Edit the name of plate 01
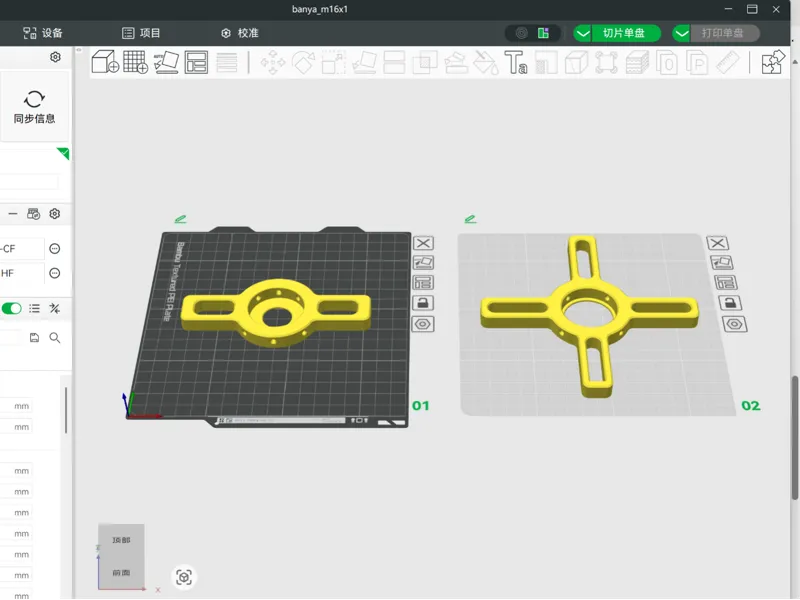 (180, 219)
